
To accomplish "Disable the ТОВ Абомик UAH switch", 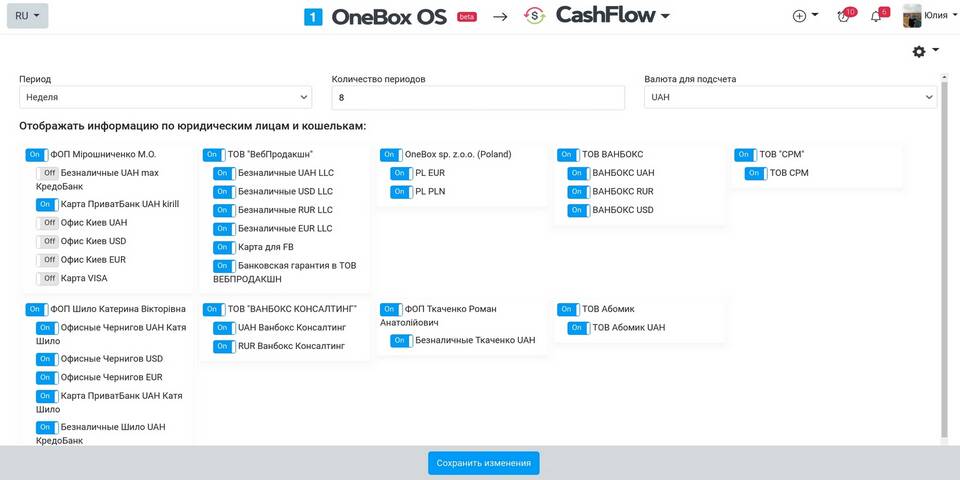I will click(579, 328).
